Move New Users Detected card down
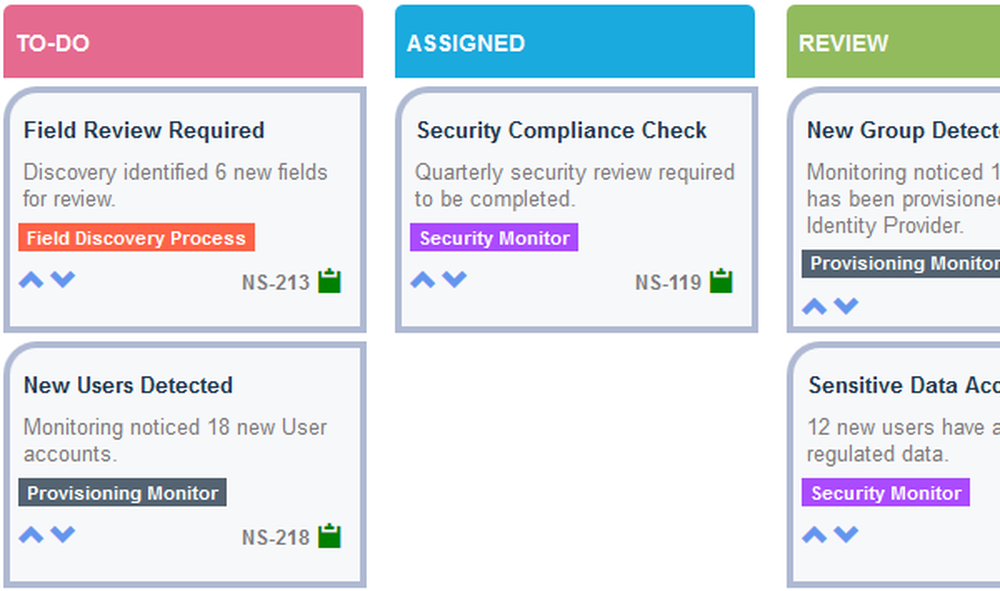The height and width of the screenshot is (591, 1000). [62, 534]
